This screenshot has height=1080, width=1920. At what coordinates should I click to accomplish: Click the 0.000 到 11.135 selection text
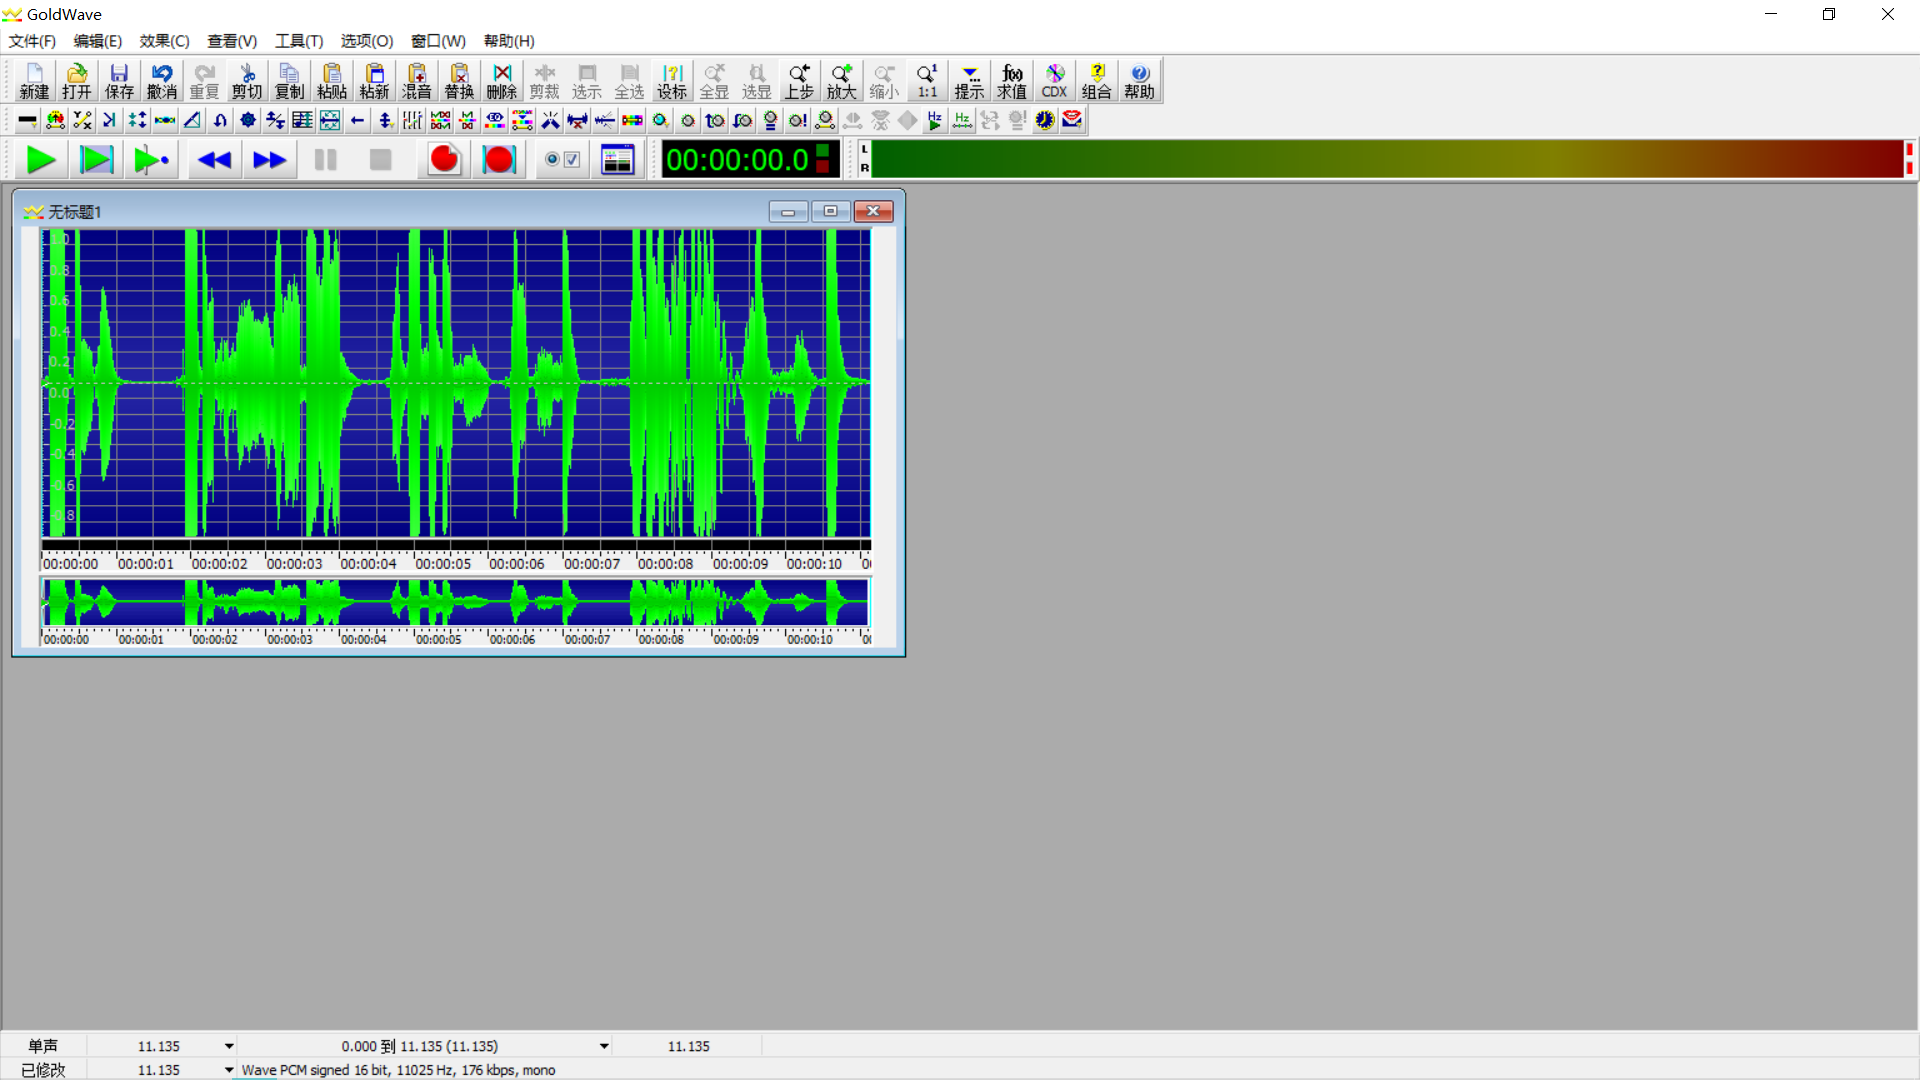[420, 1046]
